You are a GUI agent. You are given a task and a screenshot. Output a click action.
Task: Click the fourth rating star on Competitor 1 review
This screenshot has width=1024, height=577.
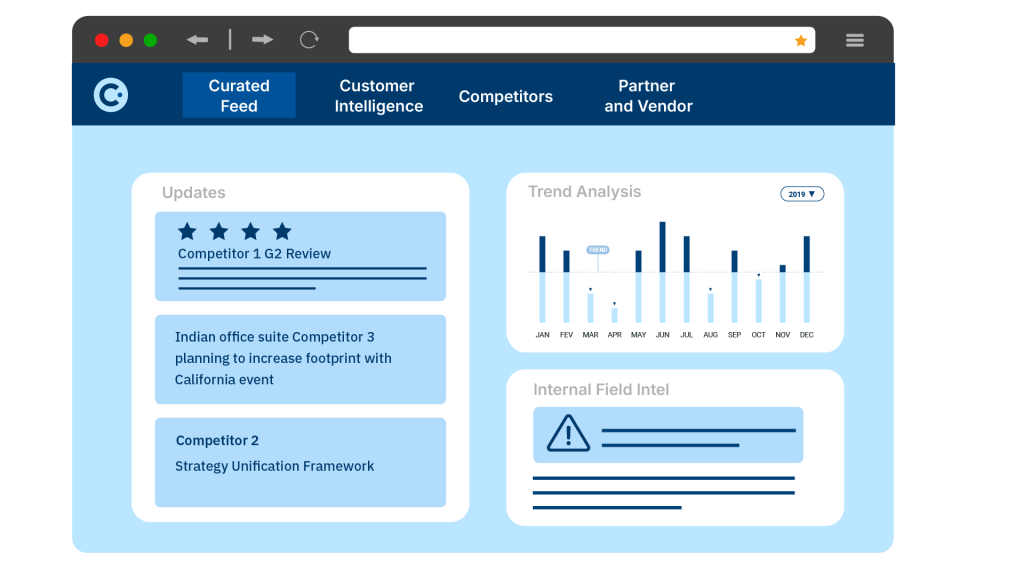pyautogui.click(x=281, y=231)
